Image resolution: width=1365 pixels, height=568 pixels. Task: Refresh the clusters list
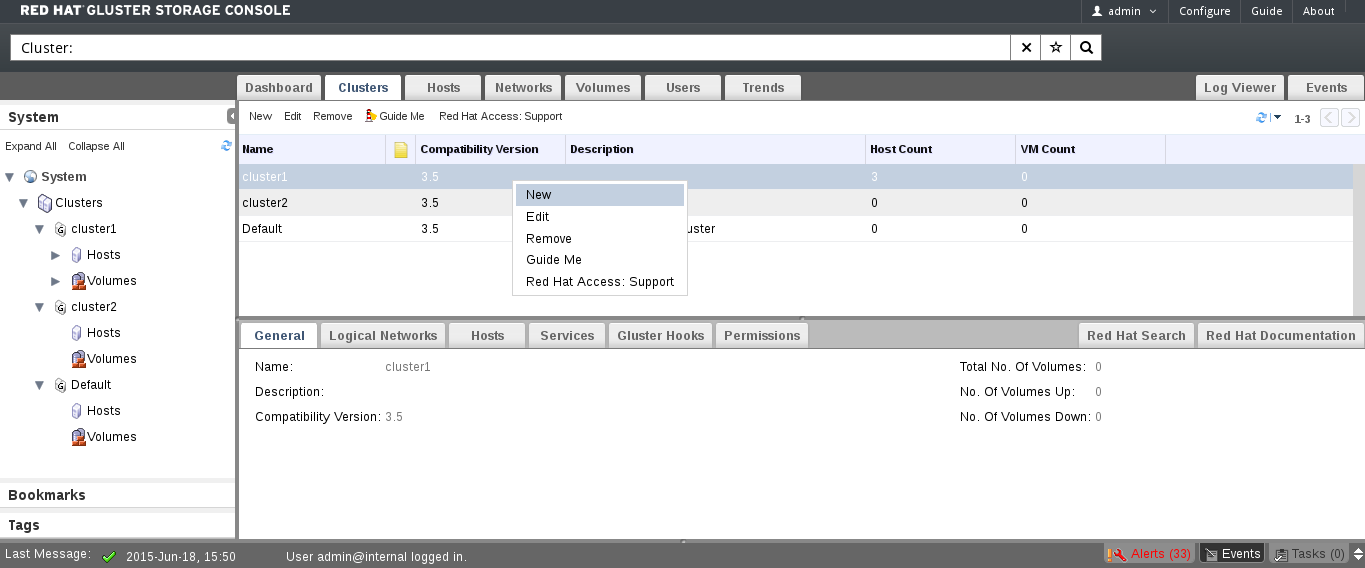(1262, 118)
